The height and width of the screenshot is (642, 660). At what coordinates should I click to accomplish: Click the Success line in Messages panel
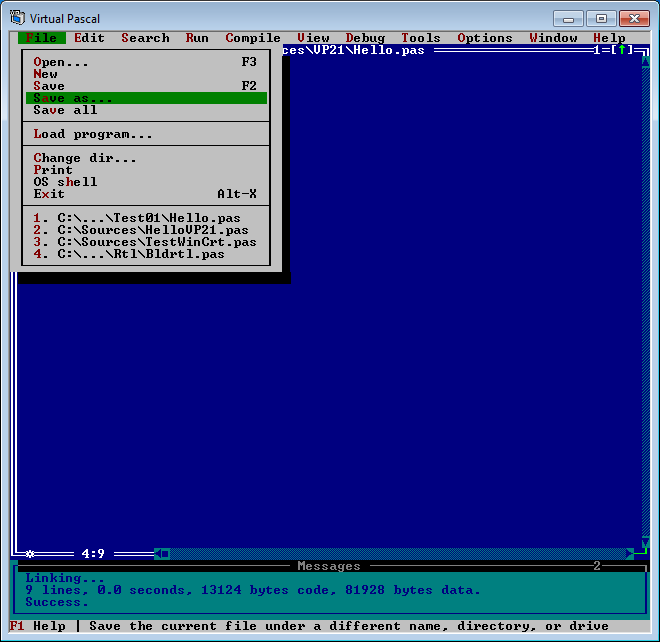(57, 602)
